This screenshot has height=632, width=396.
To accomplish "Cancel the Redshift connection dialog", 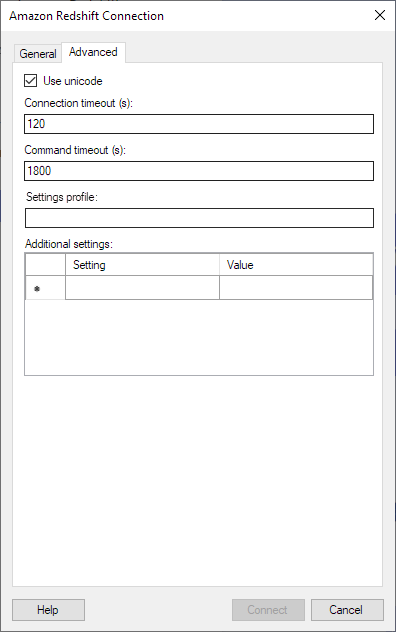I will (x=347, y=610).
